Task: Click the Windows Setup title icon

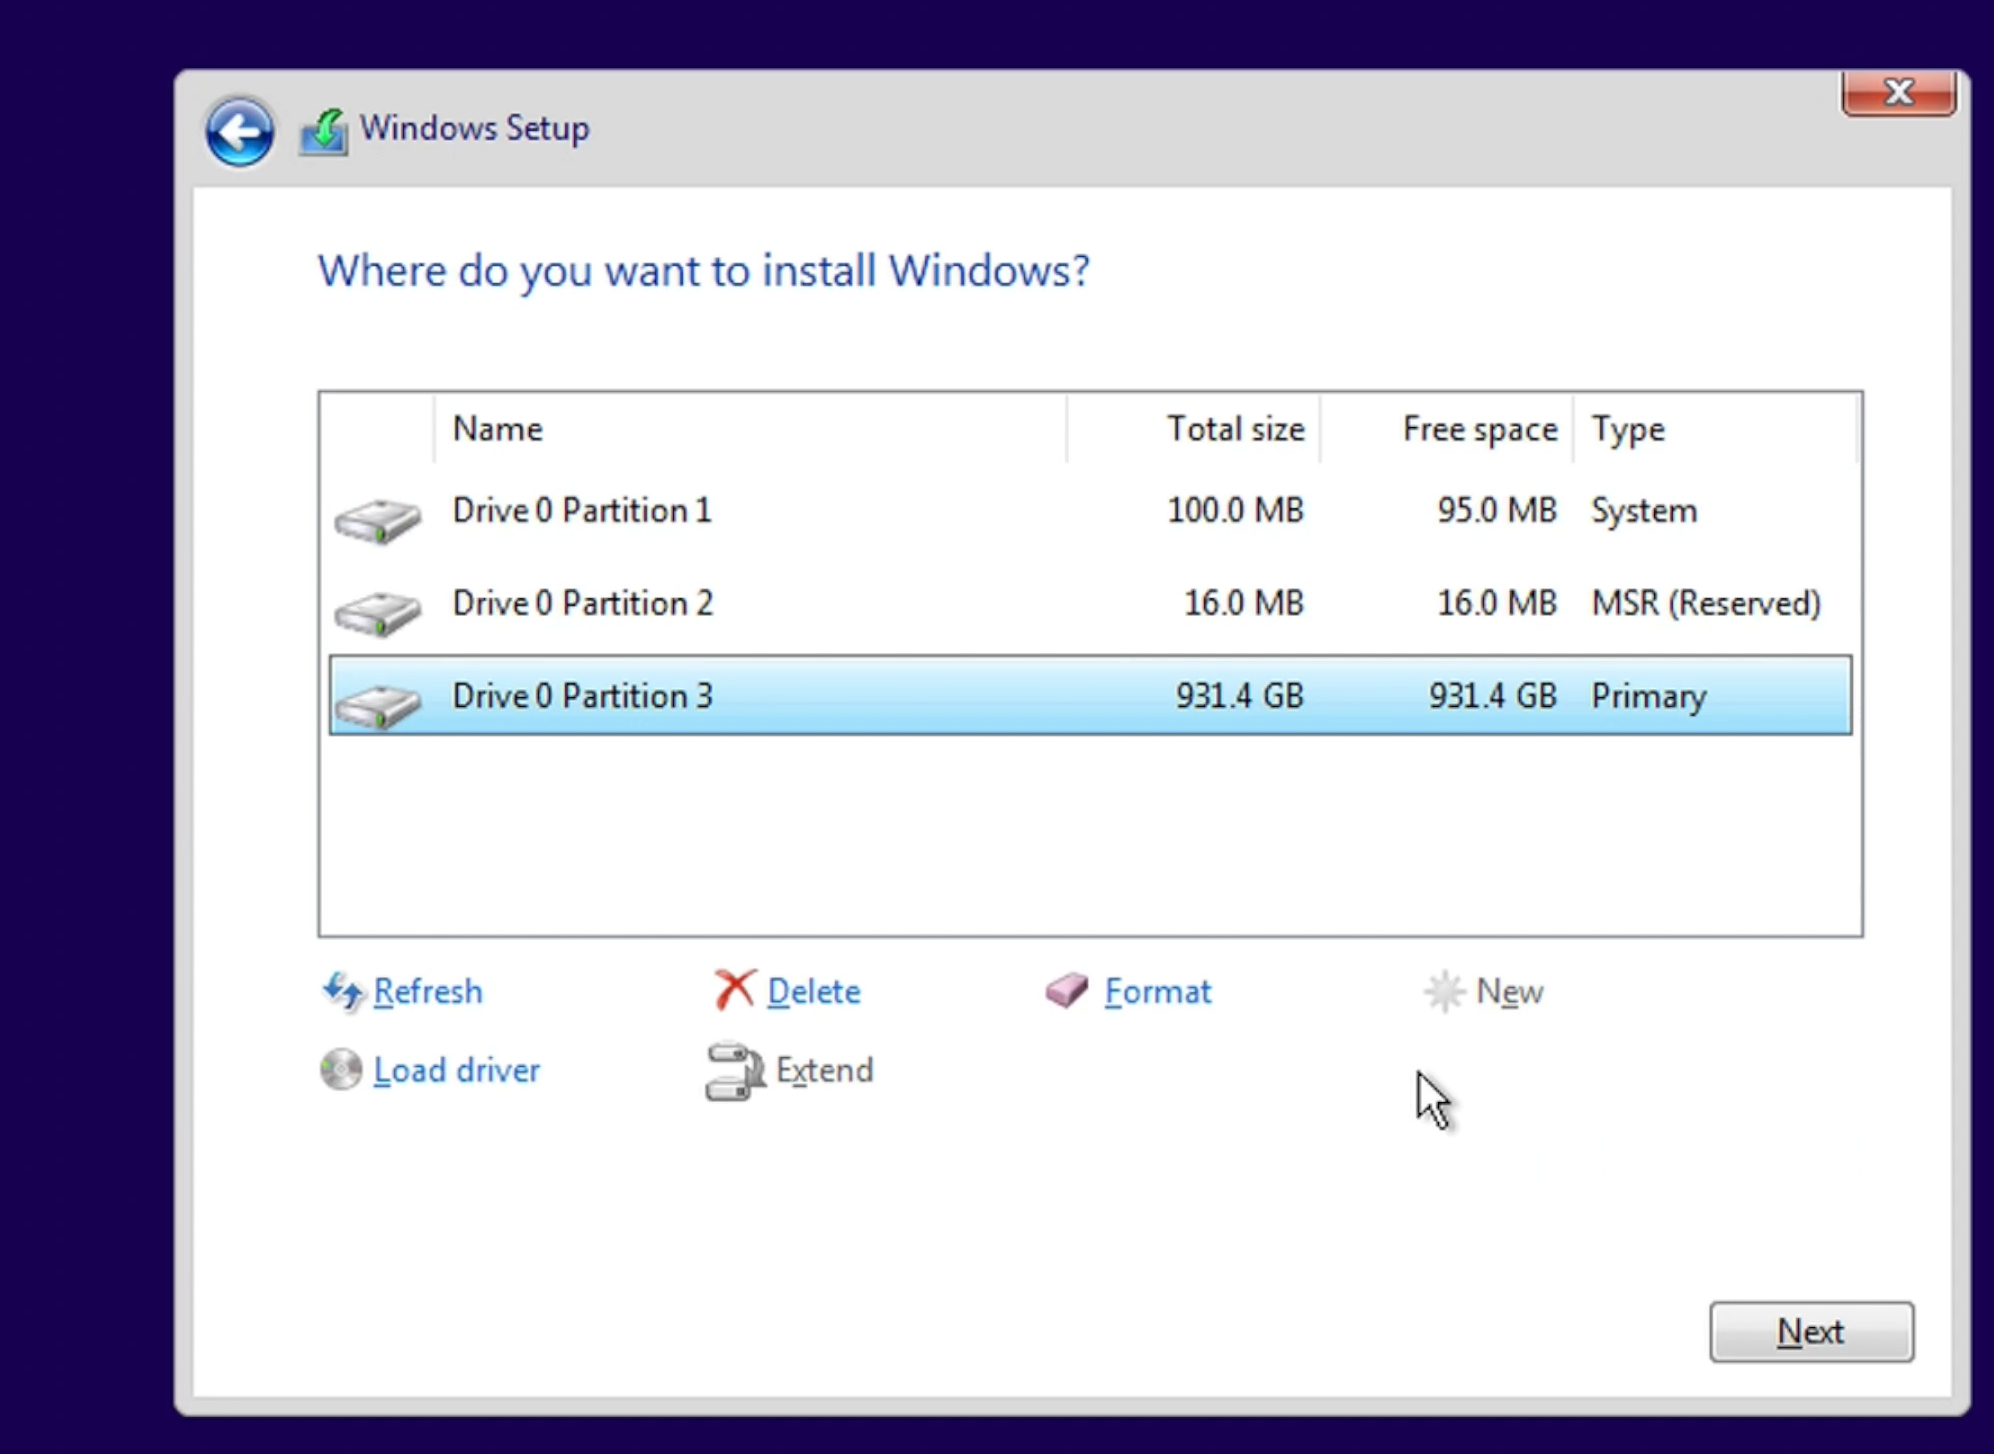Action: tap(323, 131)
